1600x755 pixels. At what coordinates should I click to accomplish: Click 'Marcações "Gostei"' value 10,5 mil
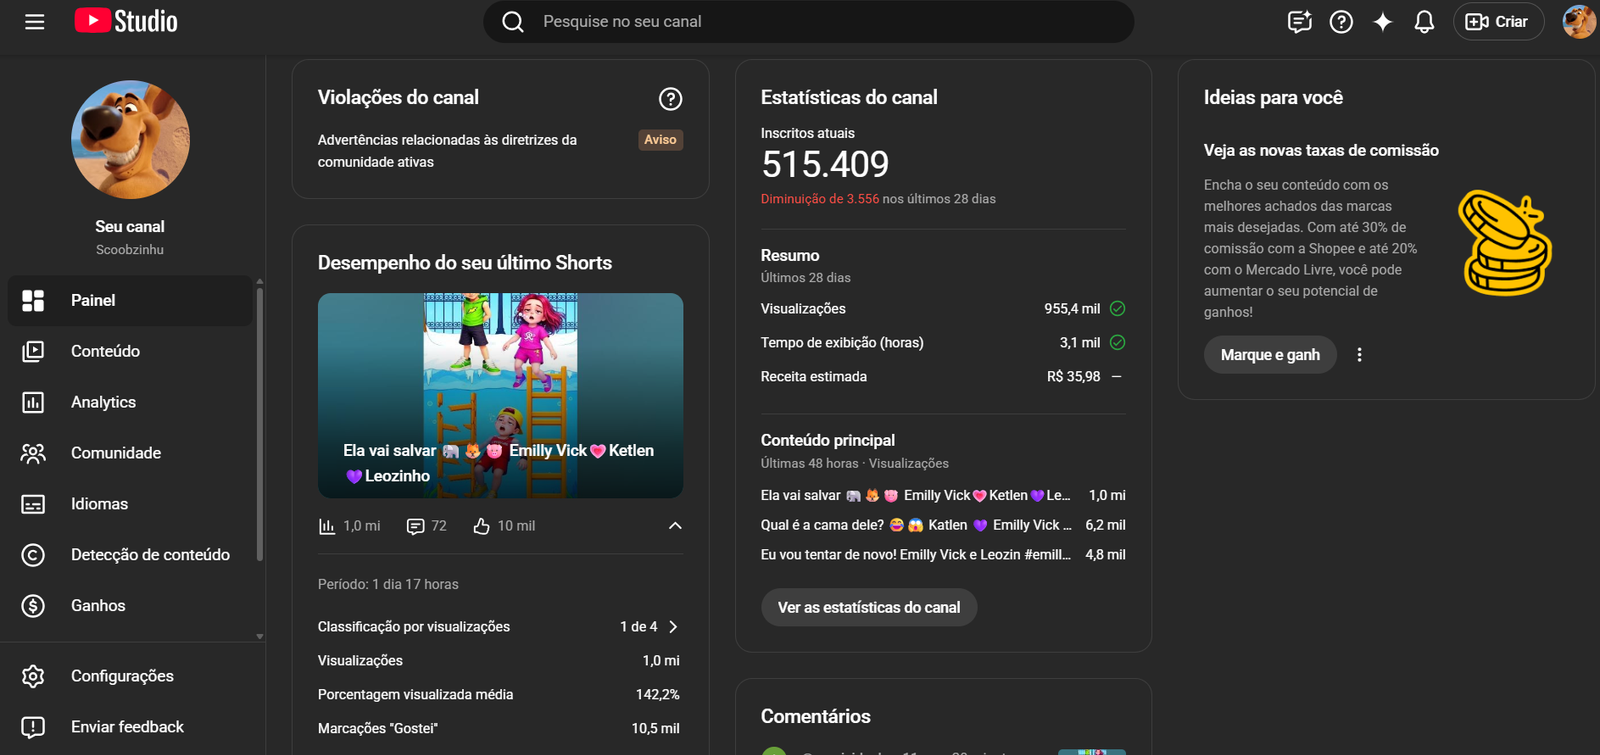tap(655, 729)
